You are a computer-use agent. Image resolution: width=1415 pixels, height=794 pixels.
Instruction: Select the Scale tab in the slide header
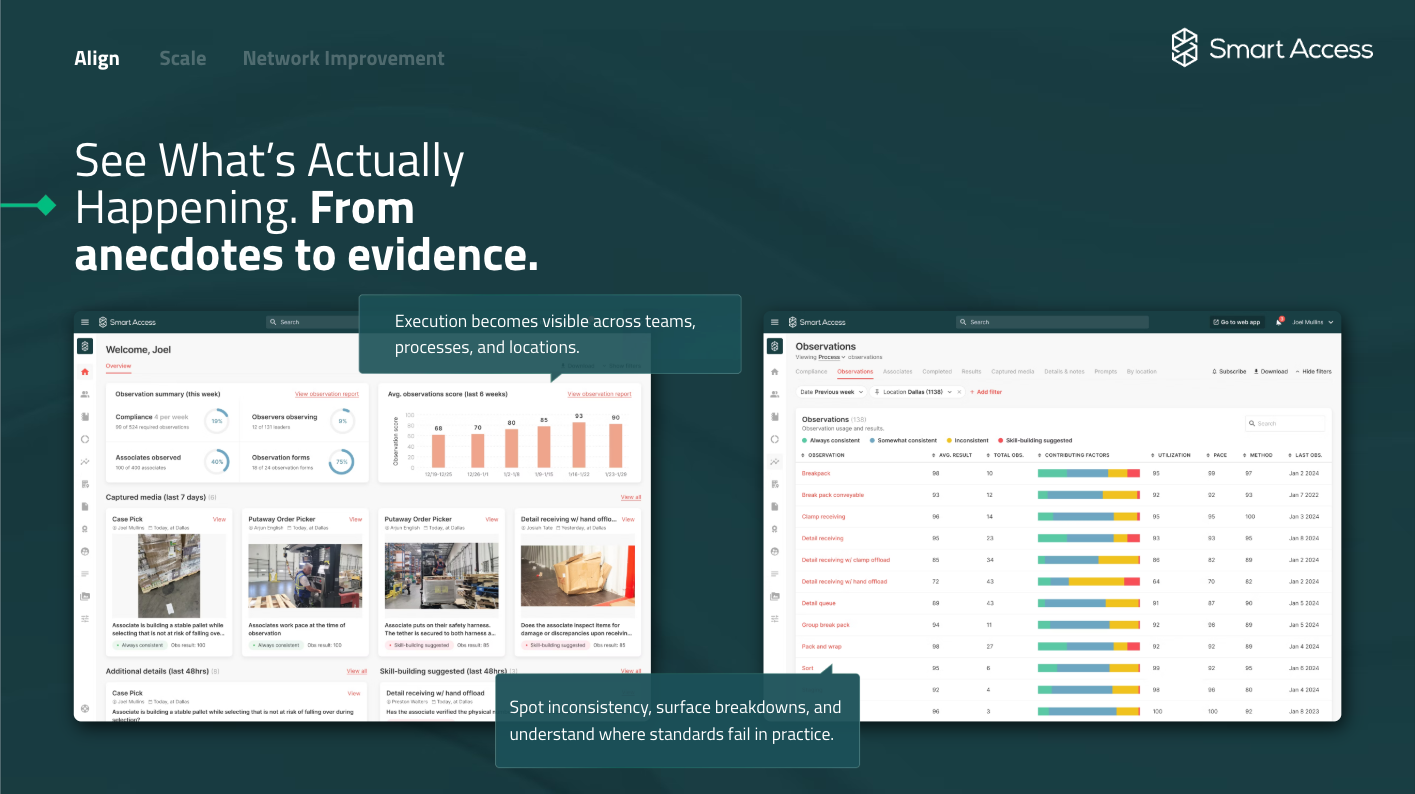(183, 58)
